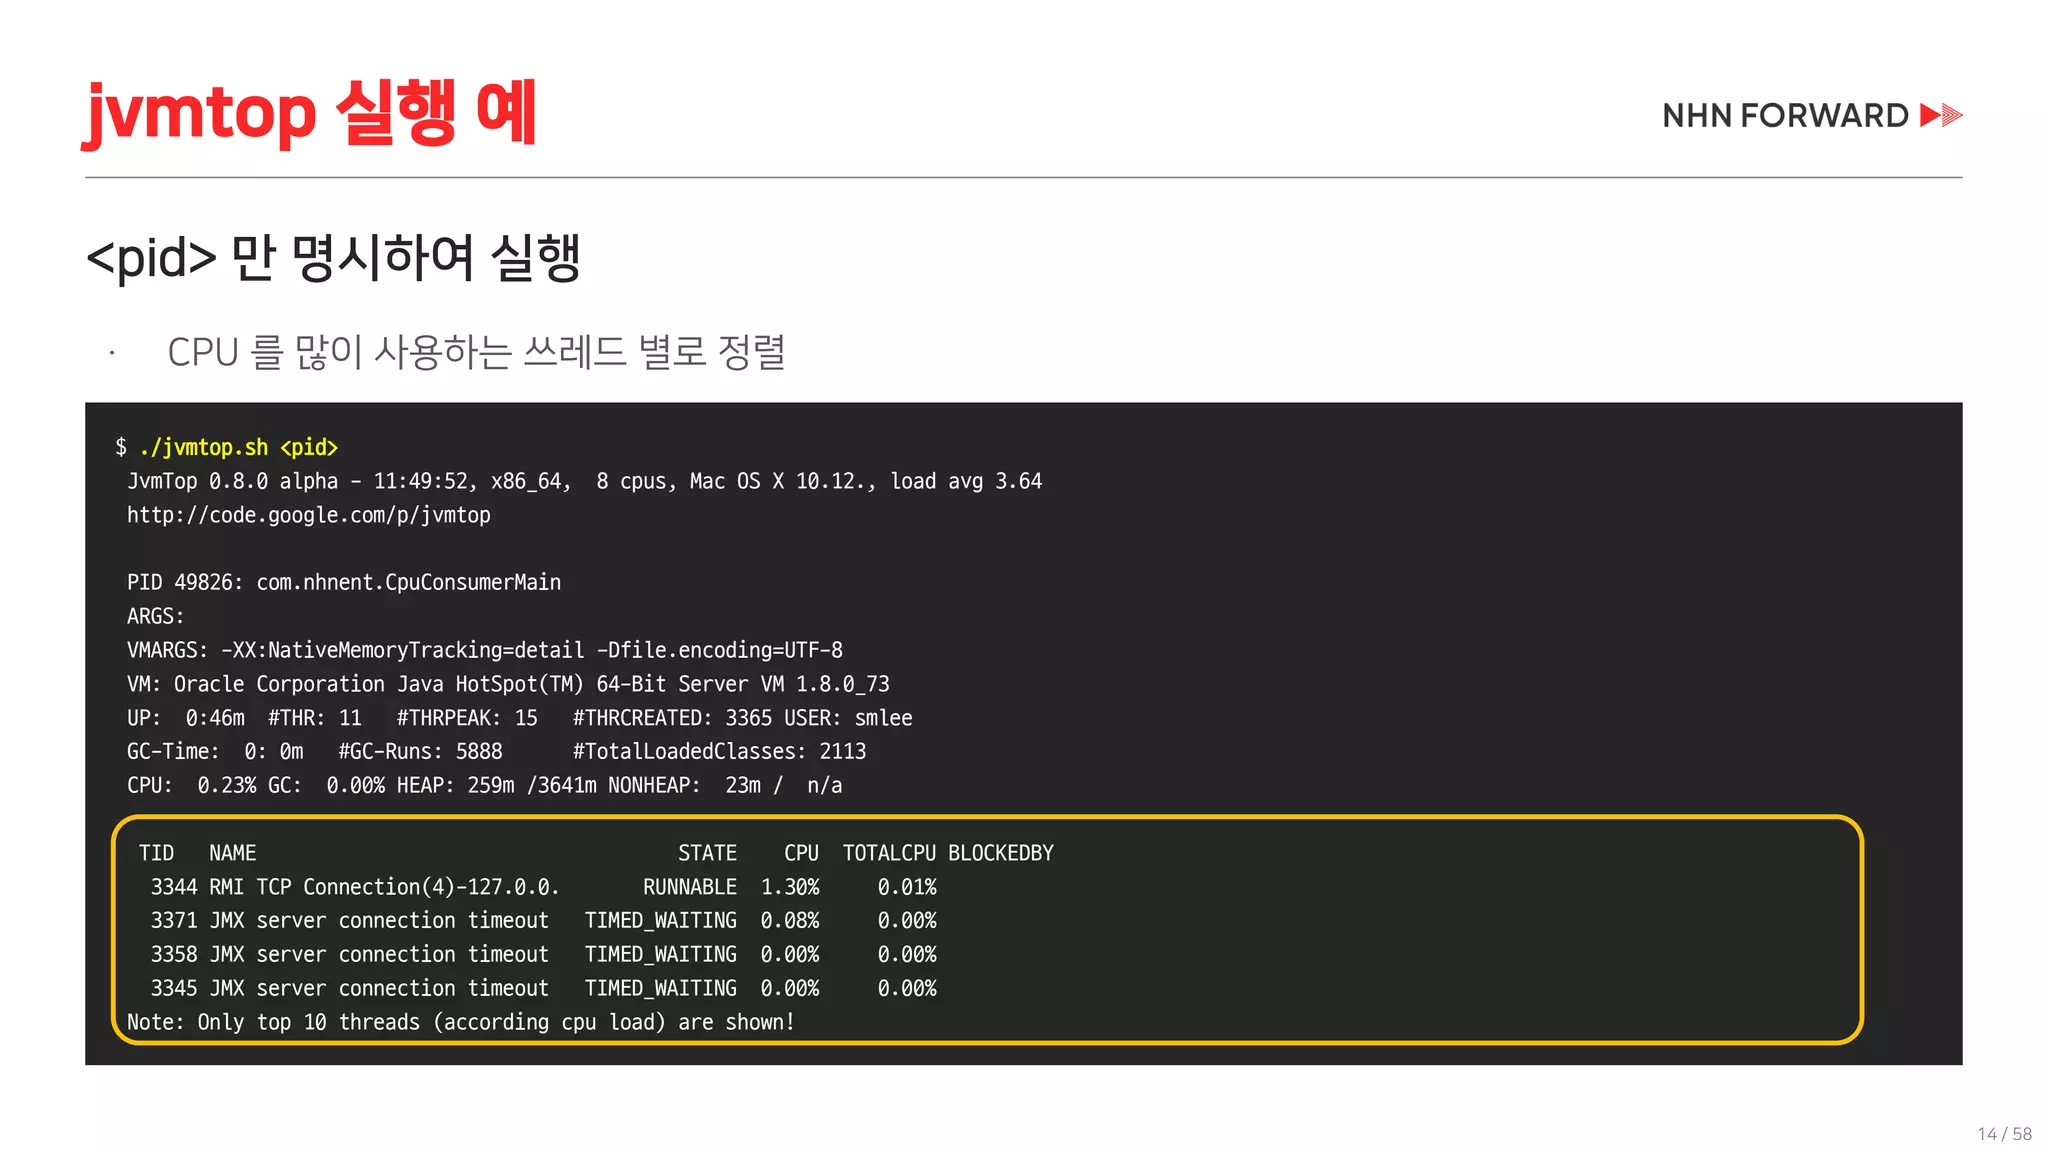Click 'Note: Only top 10 threads' line

coord(461,1022)
